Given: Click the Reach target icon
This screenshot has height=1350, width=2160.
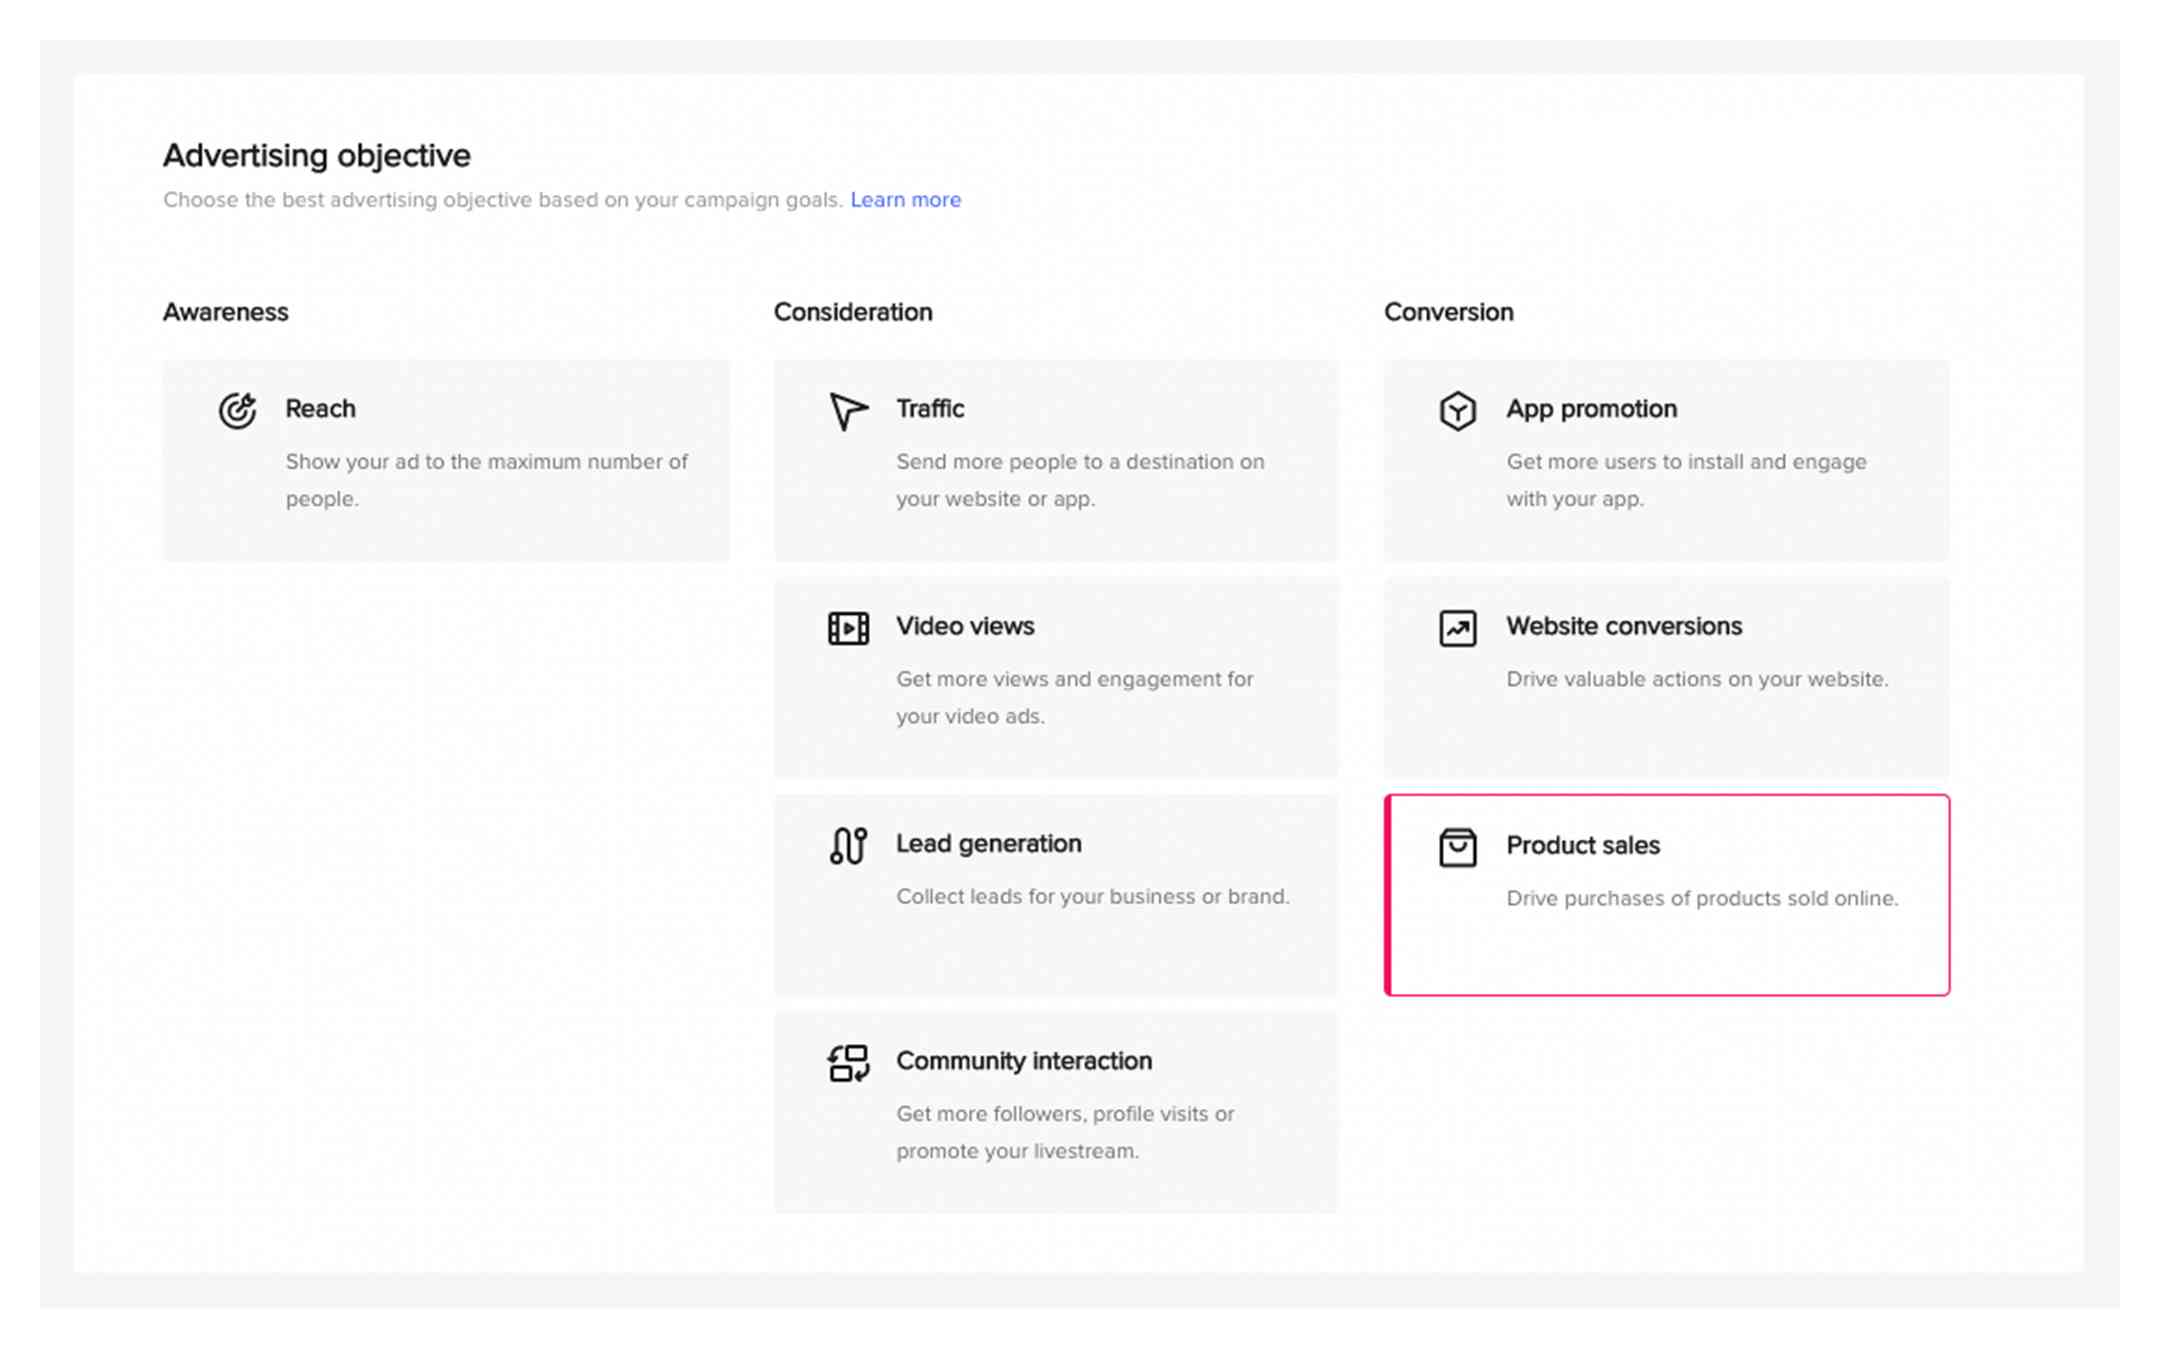Looking at the screenshot, I should click(238, 410).
